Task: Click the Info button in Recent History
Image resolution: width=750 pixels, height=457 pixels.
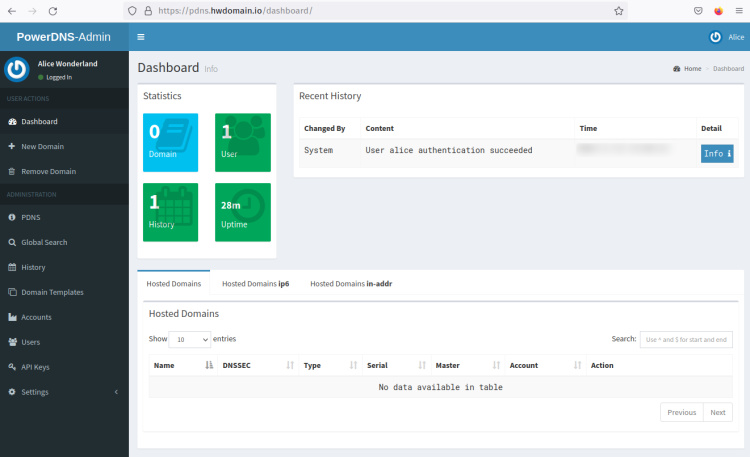Action: pyautogui.click(x=717, y=153)
